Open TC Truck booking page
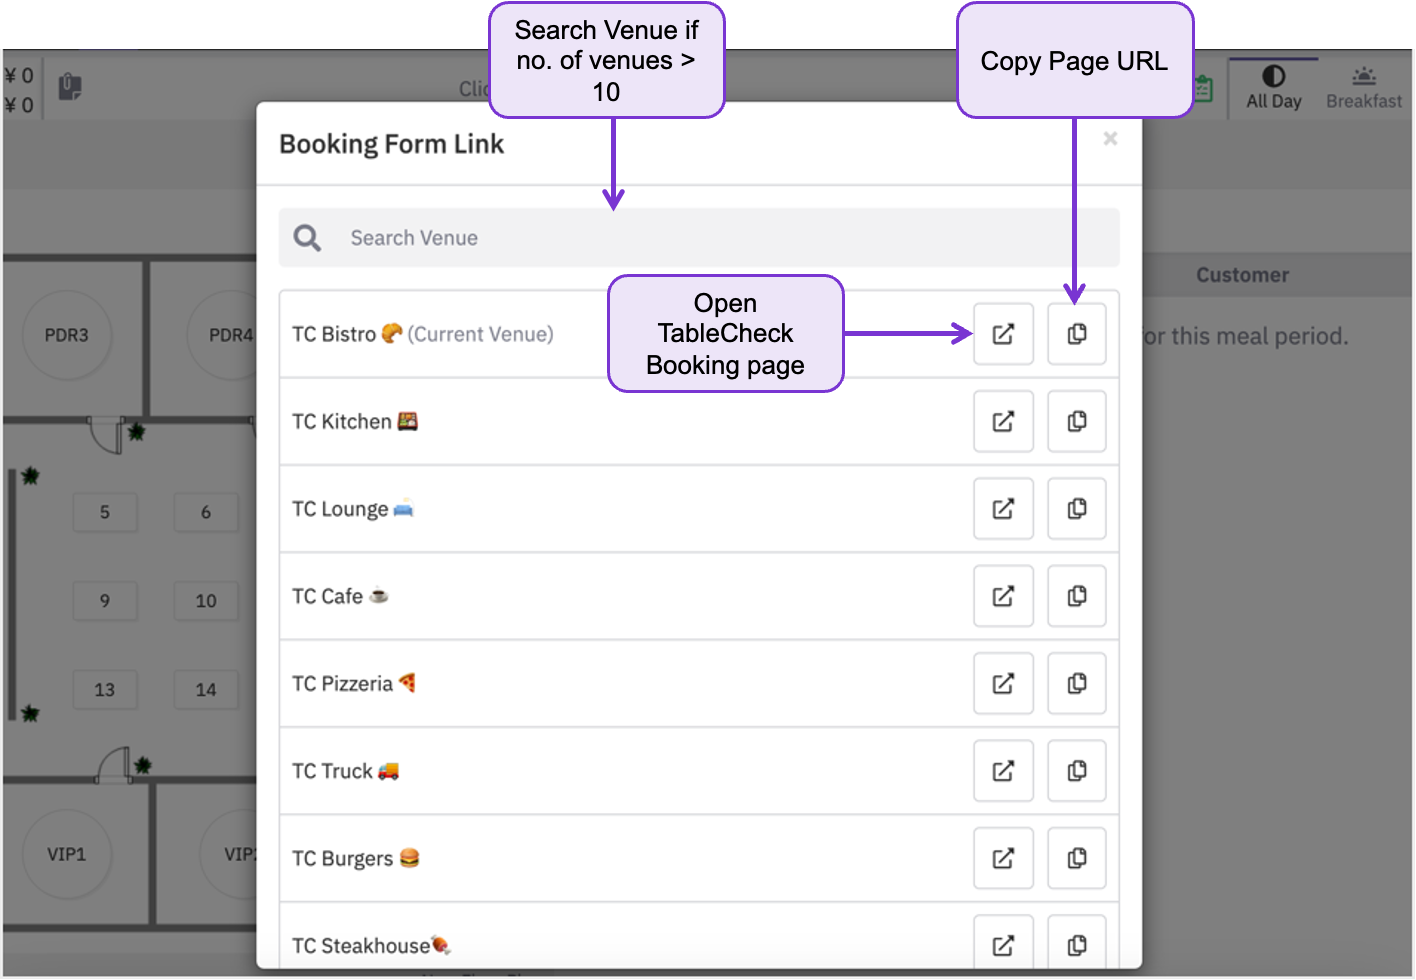Image resolution: width=1416 pixels, height=980 pixels. coord(1003,771)
